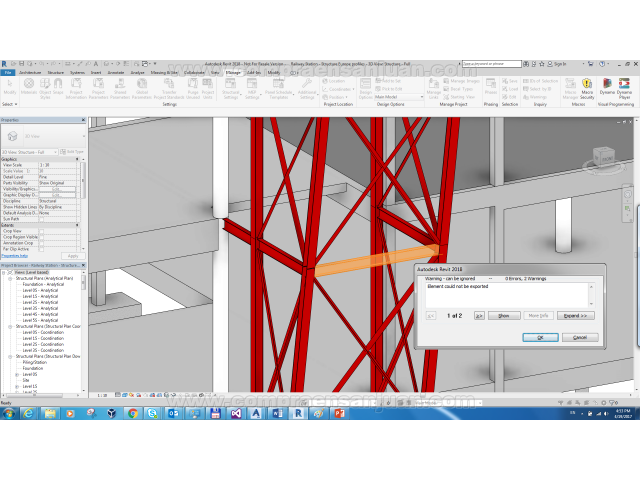This screenshot has height=480, width=640.
Task: Select the Piling/Station view
Action: tap(35, 362)
